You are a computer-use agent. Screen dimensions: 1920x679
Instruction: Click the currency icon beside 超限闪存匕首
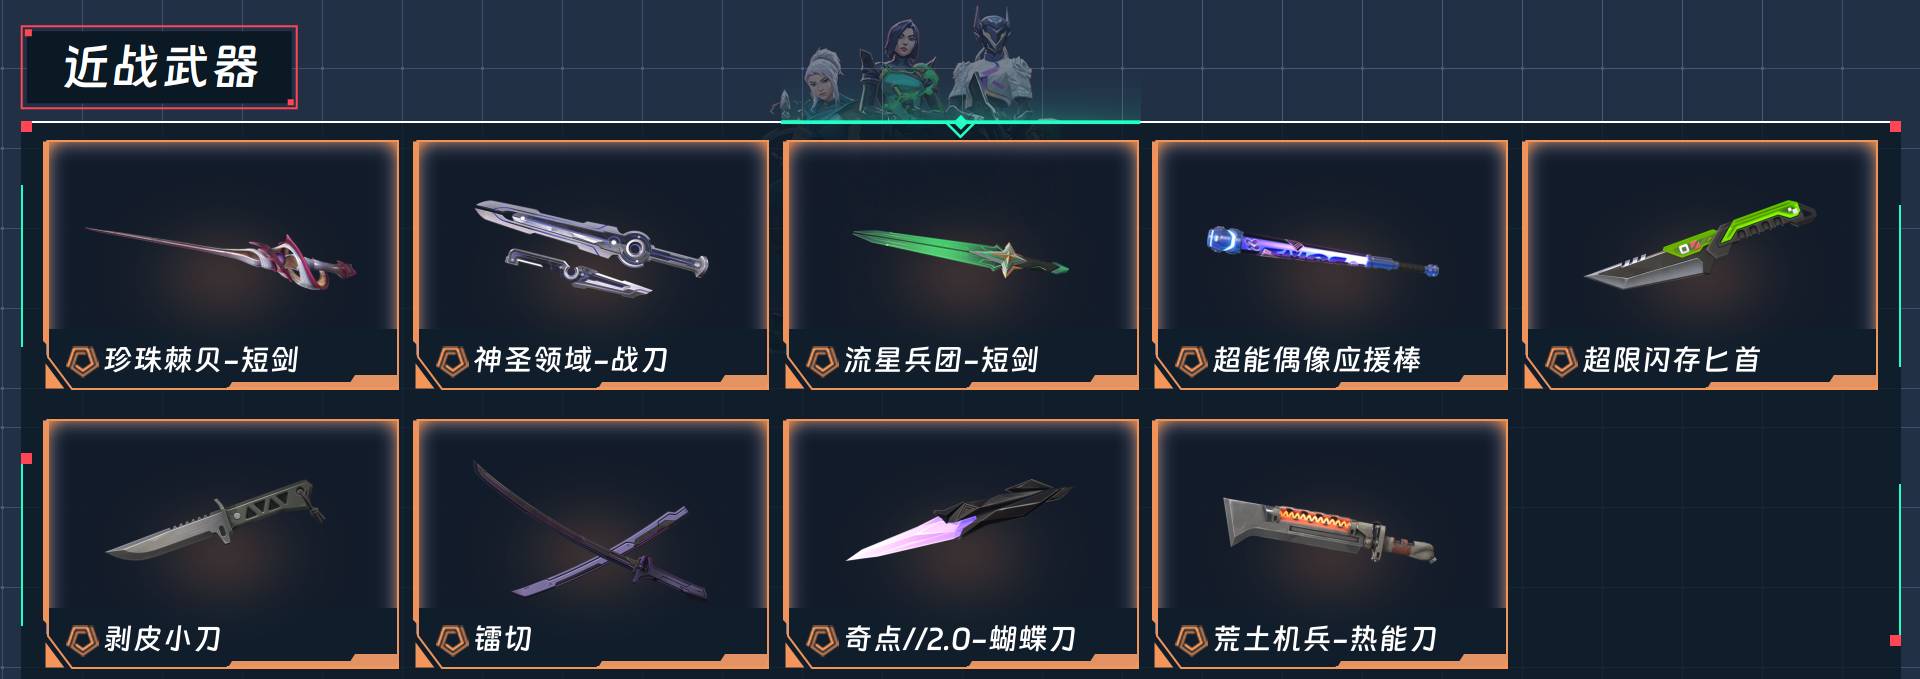pyautogui.click(x=1561, y=361)
